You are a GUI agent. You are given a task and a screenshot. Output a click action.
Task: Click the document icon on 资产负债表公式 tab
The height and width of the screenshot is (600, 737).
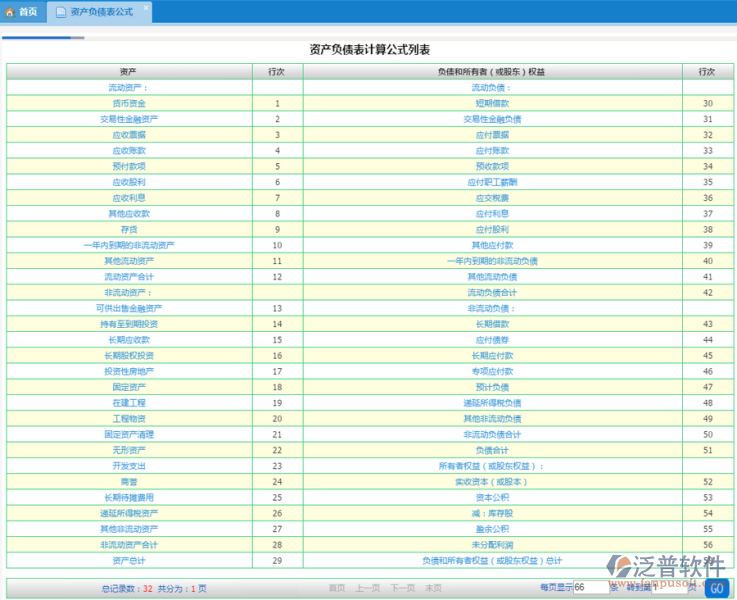(x=61, y=12)
